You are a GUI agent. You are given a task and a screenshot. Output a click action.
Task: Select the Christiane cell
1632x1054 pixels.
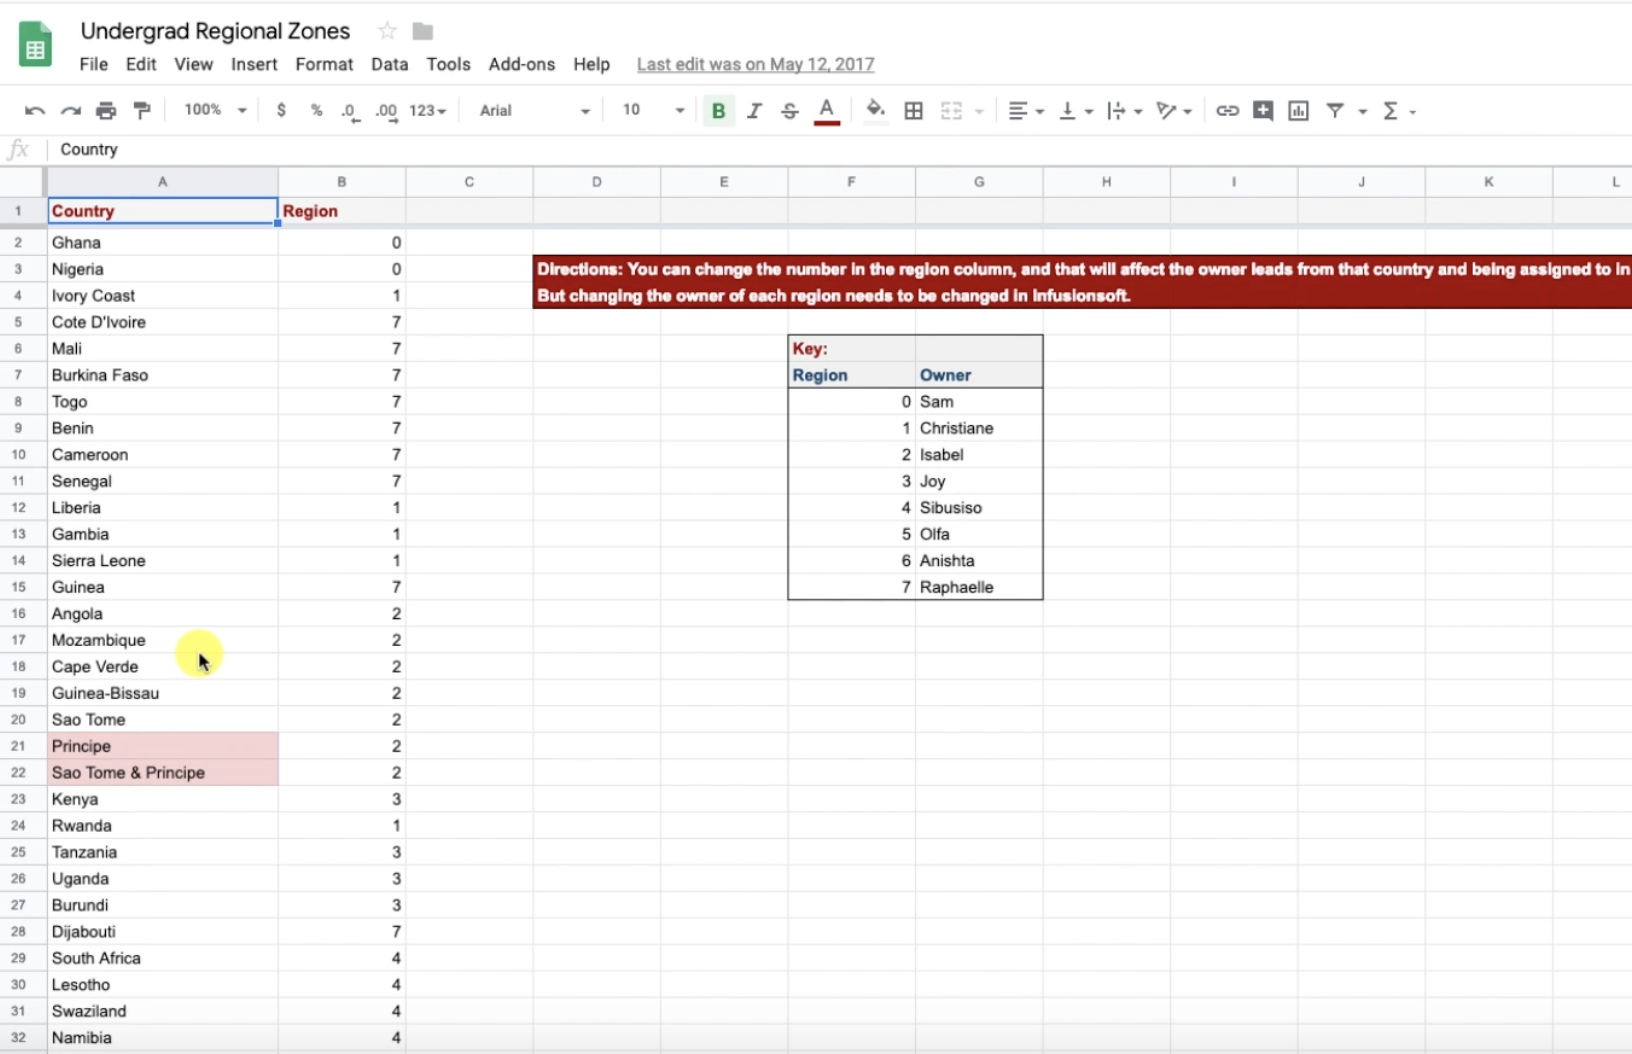(979, 428)
